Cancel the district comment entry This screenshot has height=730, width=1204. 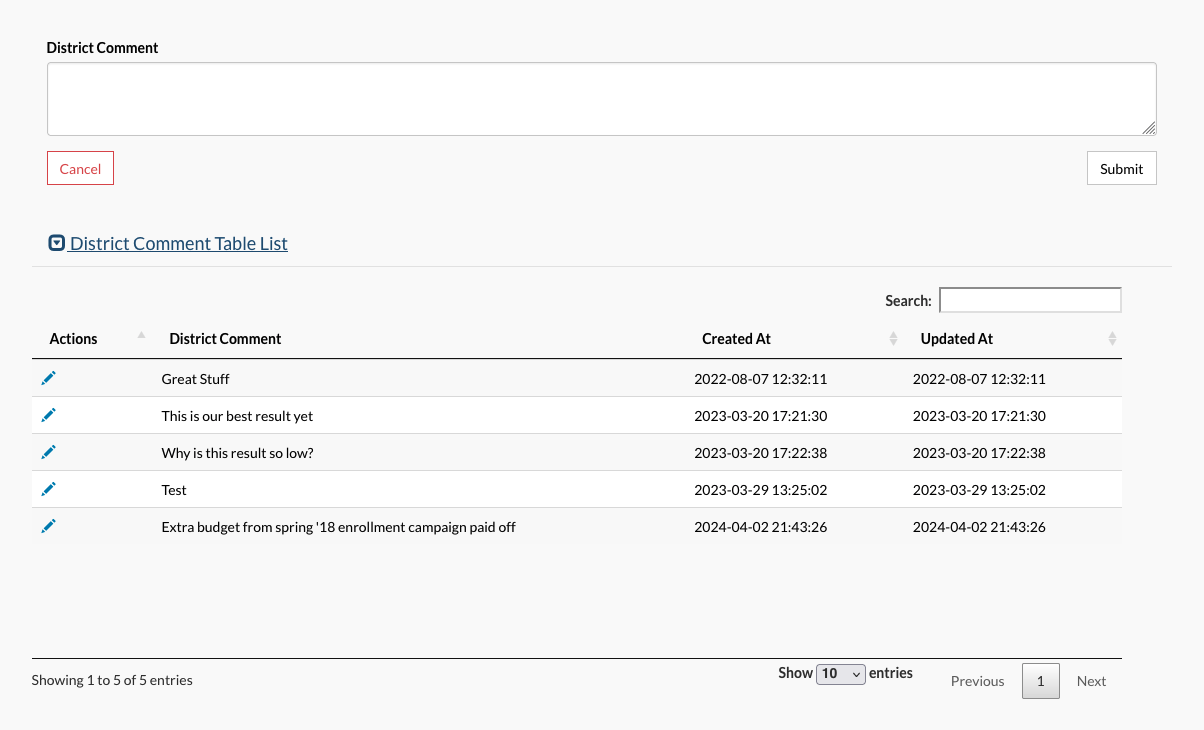point(80,168)
